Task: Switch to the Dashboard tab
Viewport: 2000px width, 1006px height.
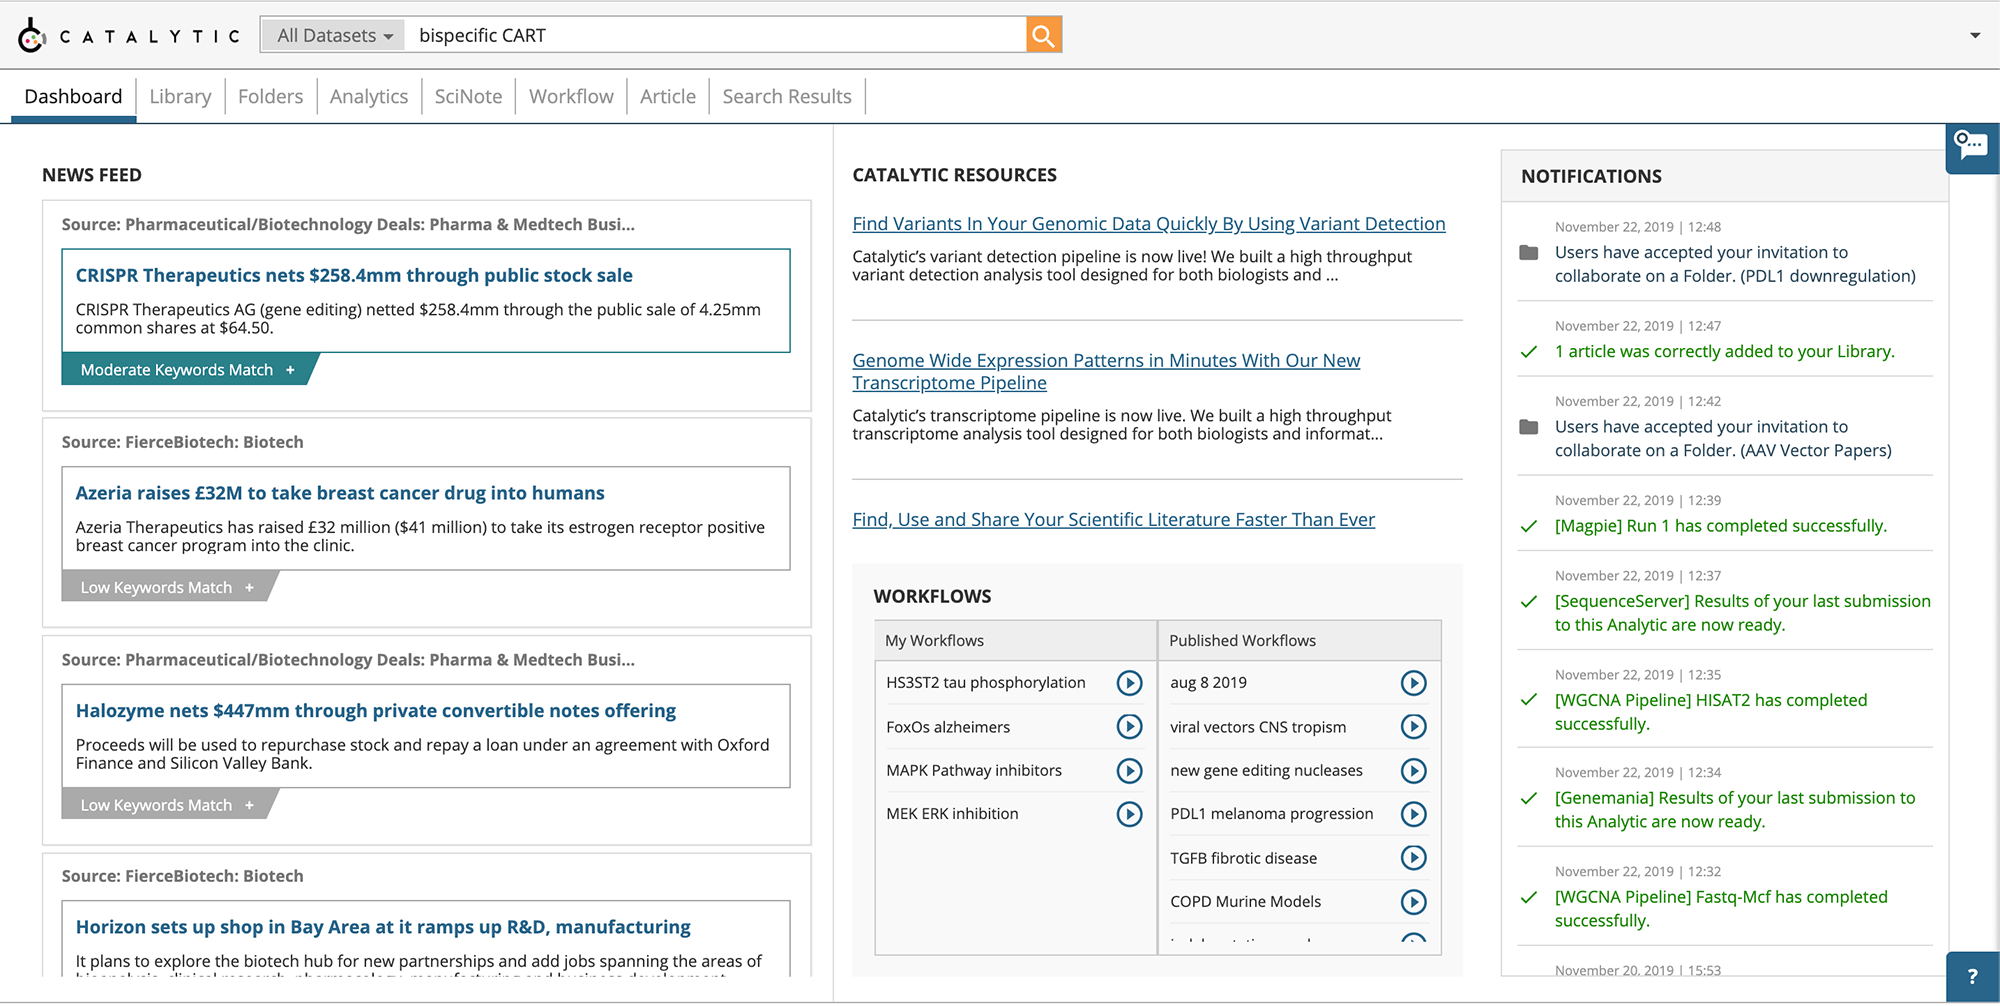Action: (x=73, y=97)
